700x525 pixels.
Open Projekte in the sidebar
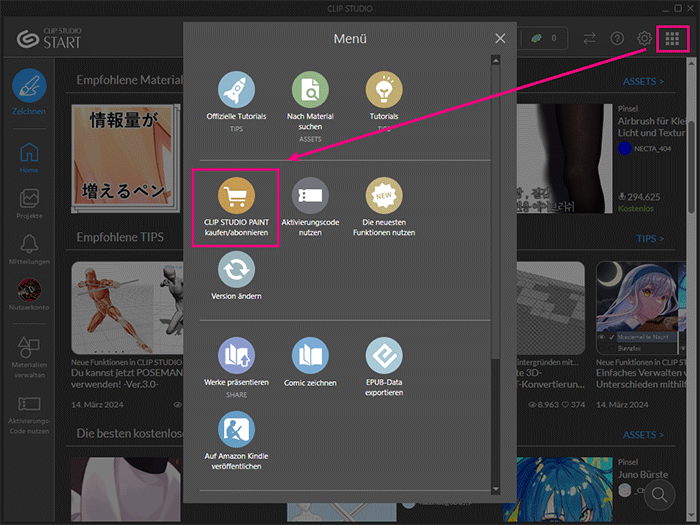pyautogui.click(x=29, y=204)
